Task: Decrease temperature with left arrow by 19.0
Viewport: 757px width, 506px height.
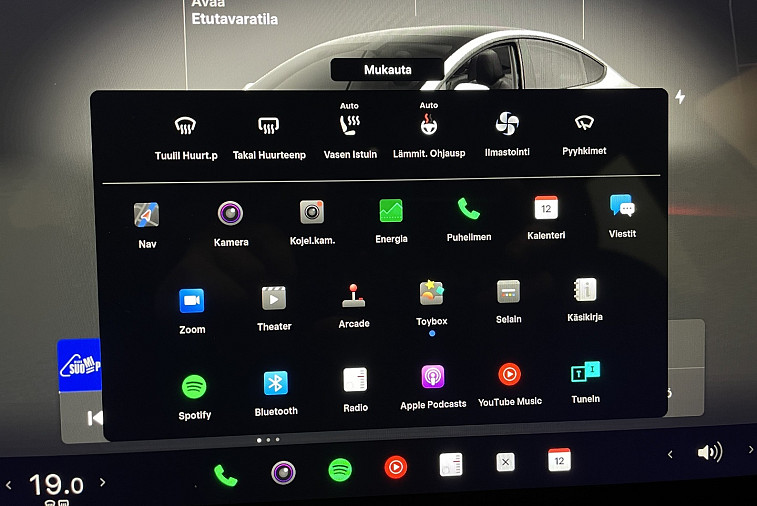Action: 9,486
